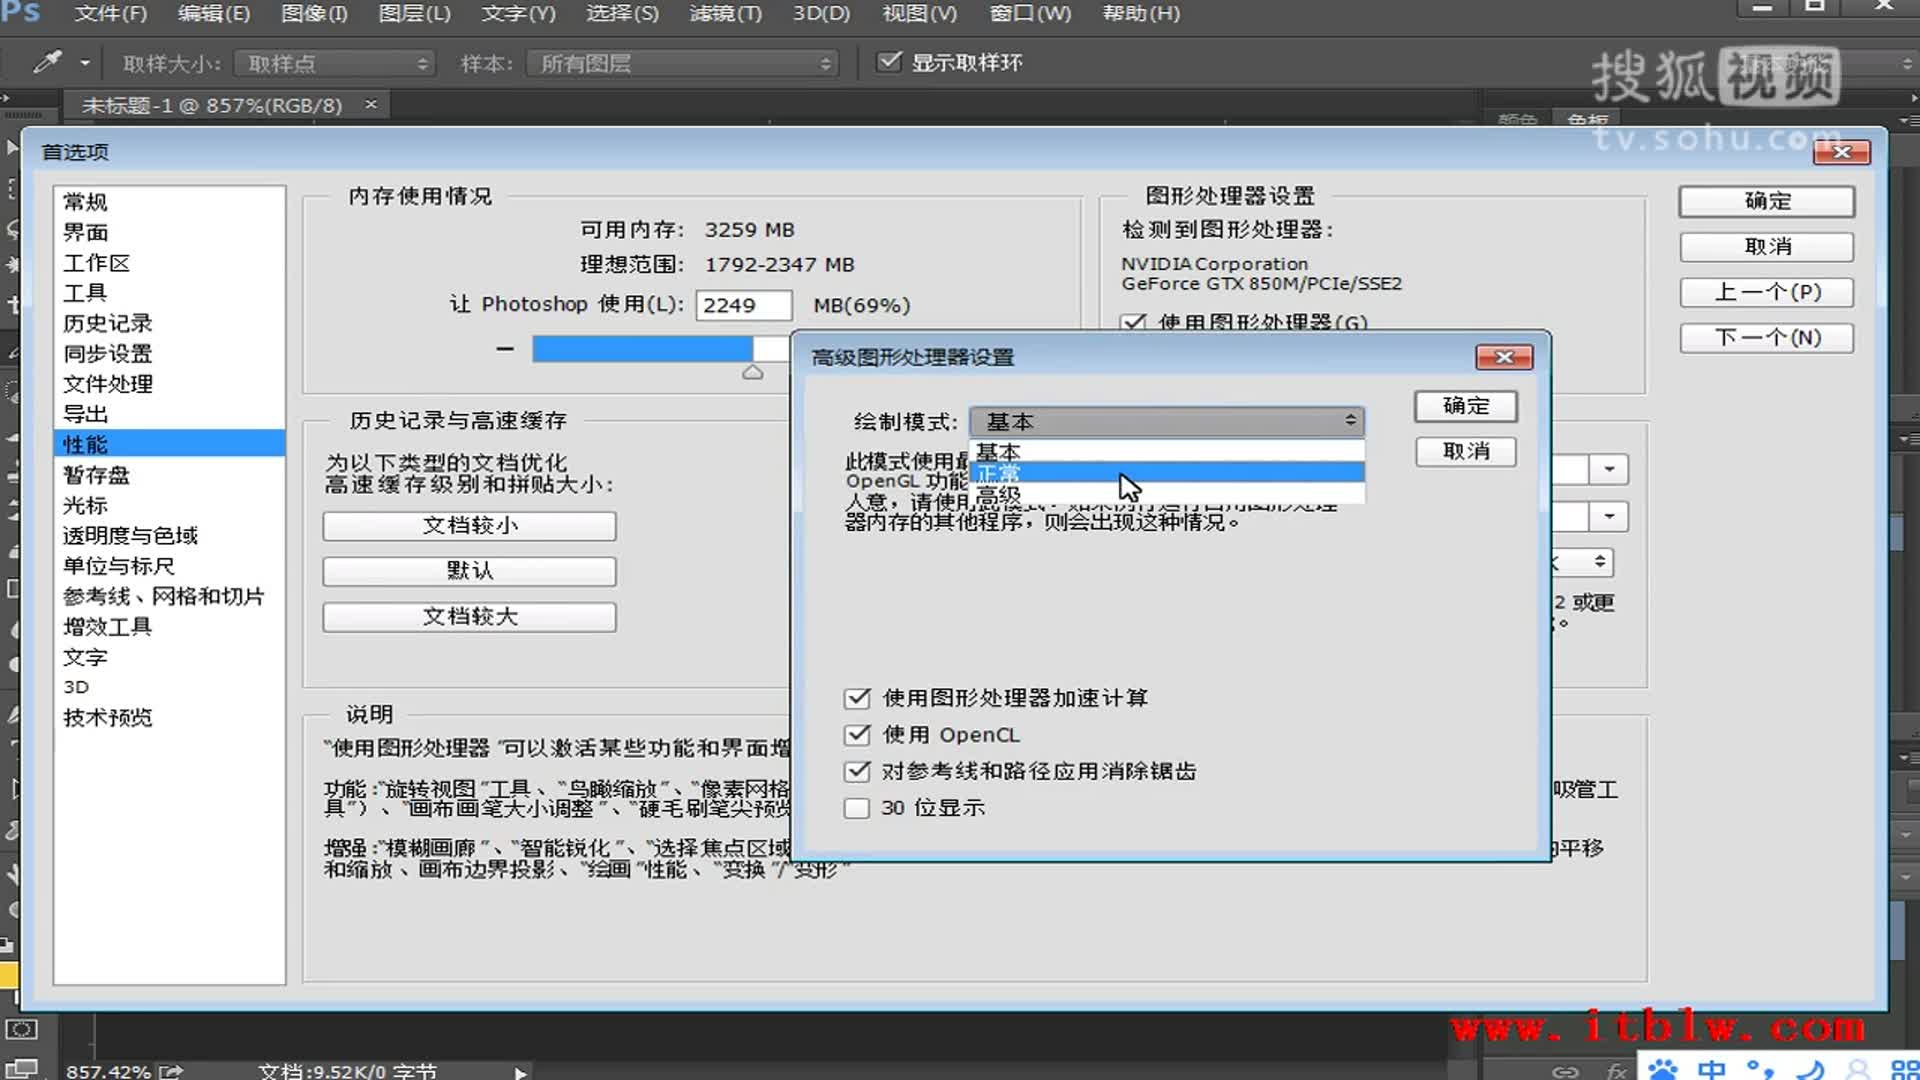The height and width of the screenshot is (1080, 1920).
Task: Open the 滤镜(T) menu
Action: tap(725, 13)
